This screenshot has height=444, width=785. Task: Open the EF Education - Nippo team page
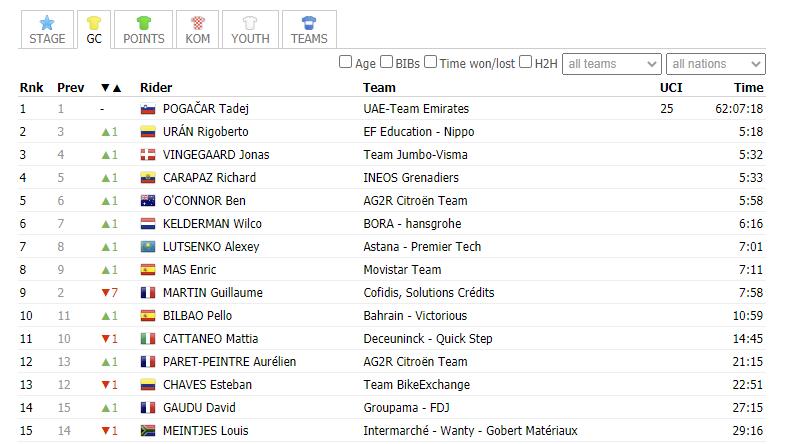[419, 132]
